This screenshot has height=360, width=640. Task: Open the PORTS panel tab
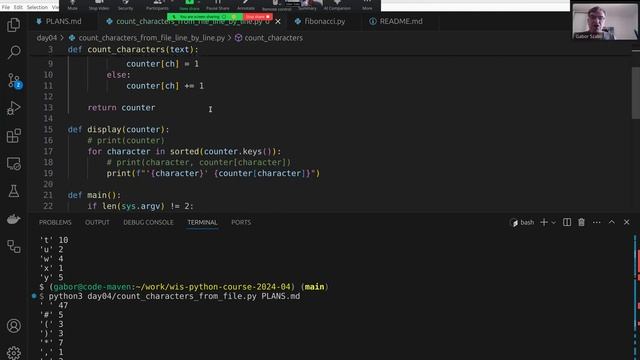coord(241,222)
